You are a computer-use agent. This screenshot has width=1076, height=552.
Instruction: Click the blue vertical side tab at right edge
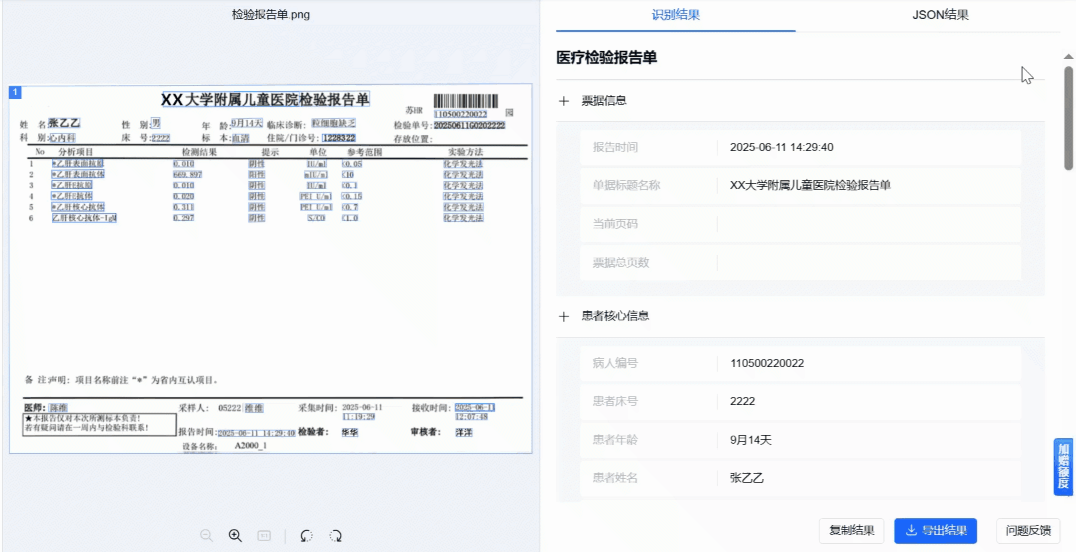pyautogui.click(x=1063, y=467)
